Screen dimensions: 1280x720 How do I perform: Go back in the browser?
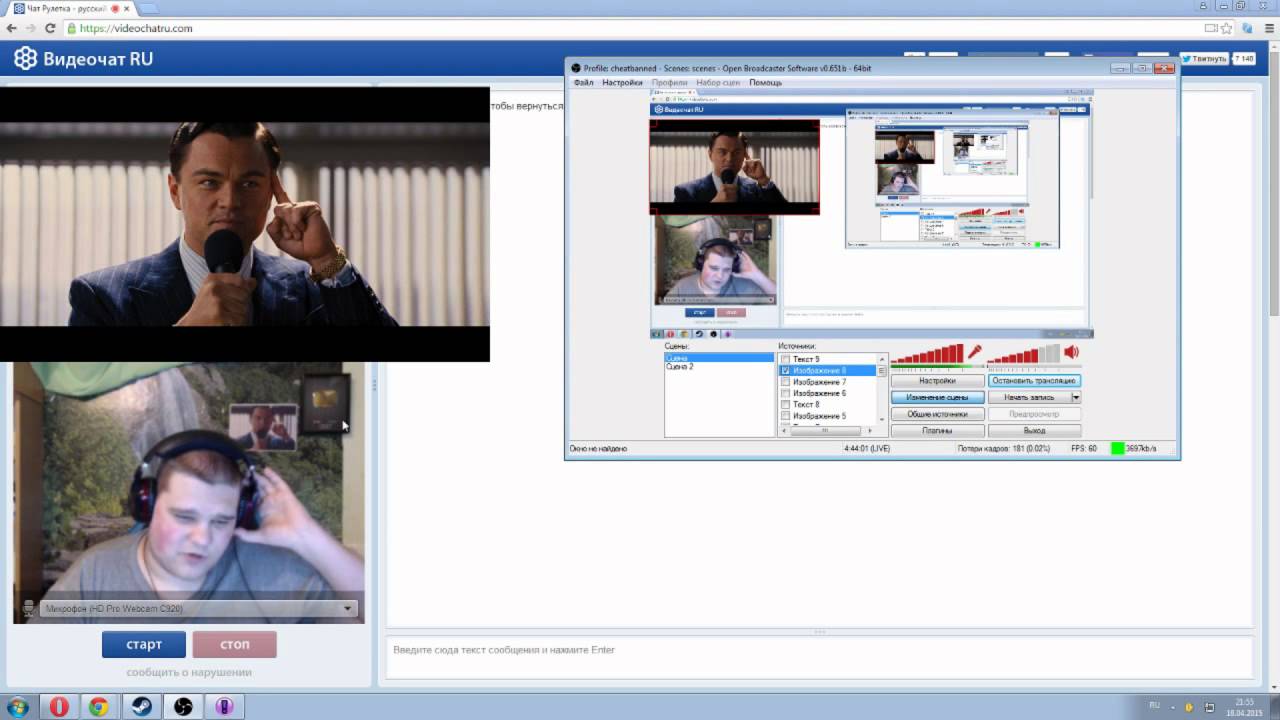(12, 28)
